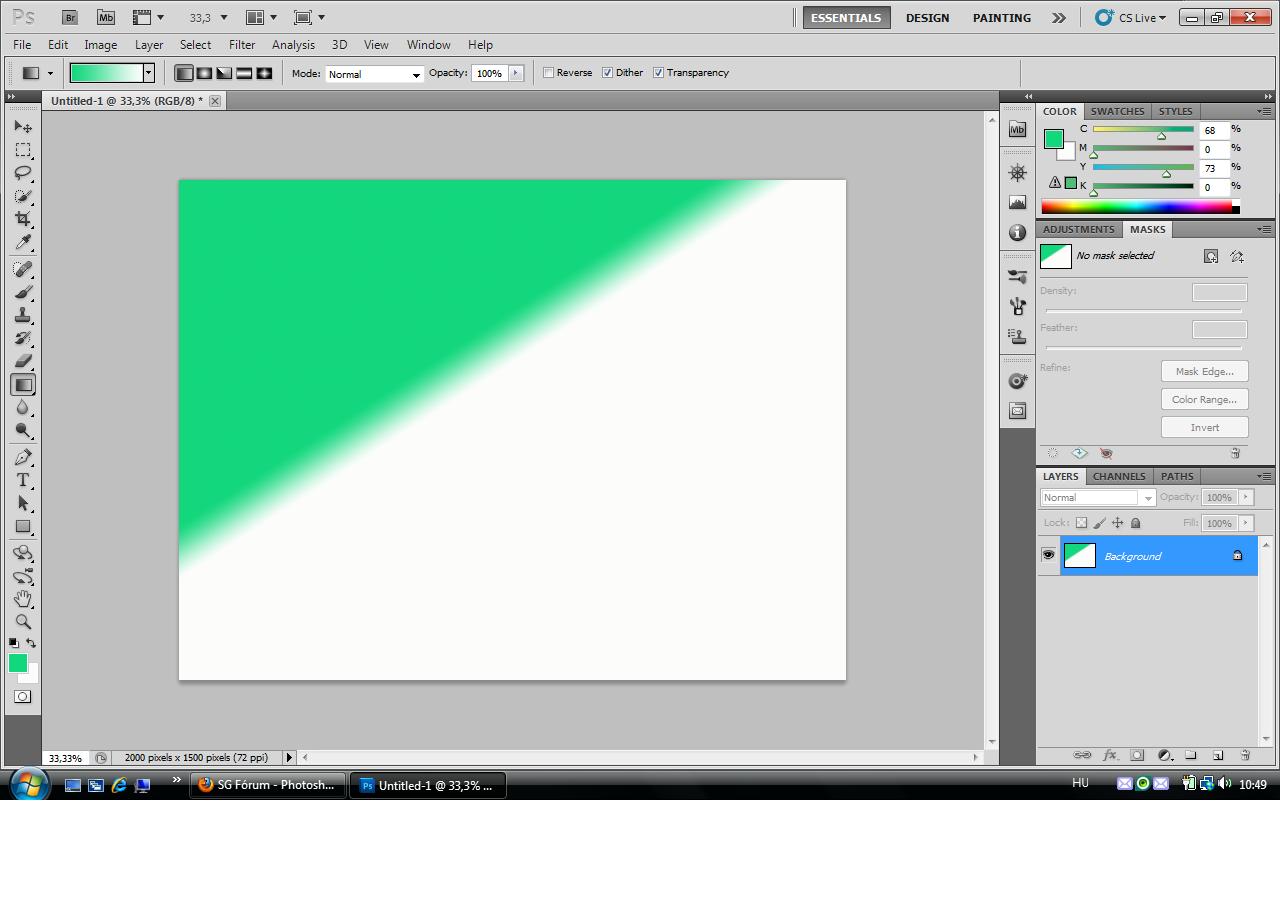Click the foreground green color swatch in toolbox
The width and height of the screenshot is (1280, 901).
coord(18,663)
